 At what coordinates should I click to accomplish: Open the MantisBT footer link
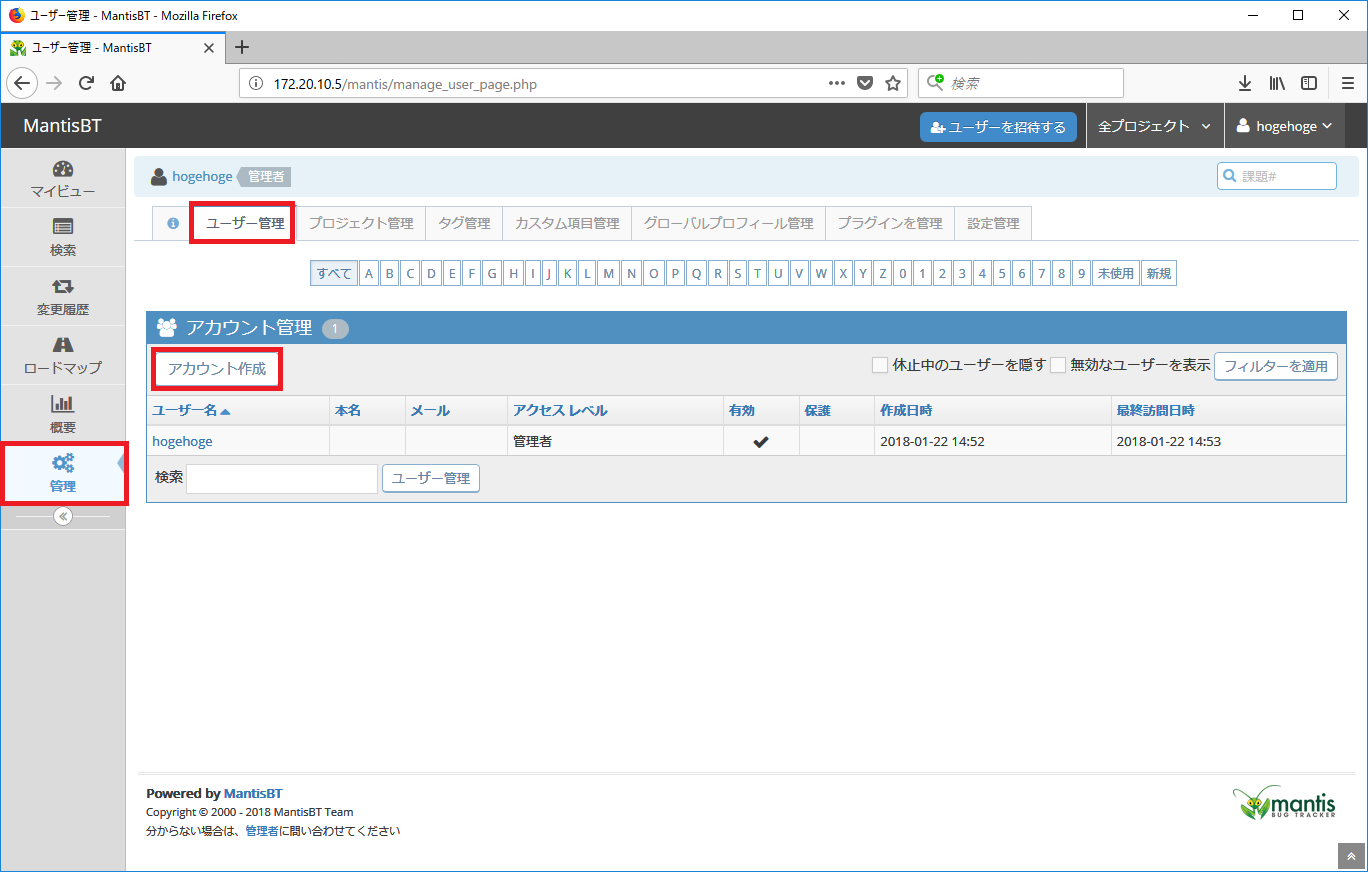(x=253, y=793)
